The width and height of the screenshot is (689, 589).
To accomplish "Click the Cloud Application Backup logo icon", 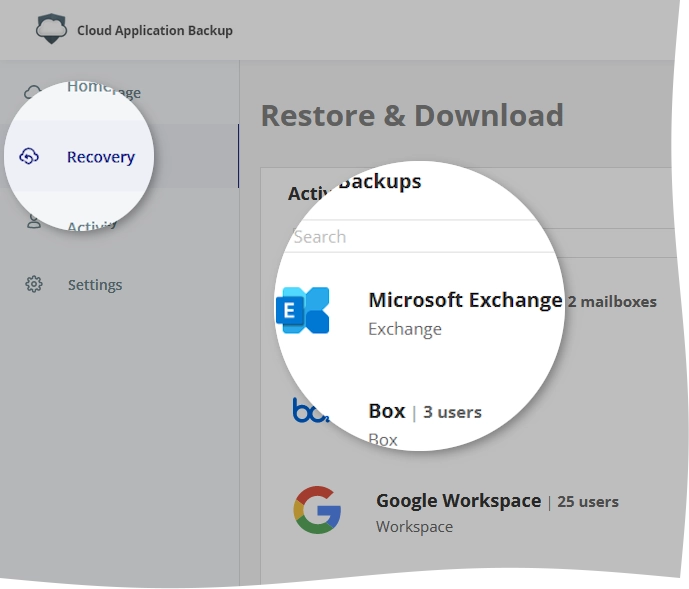I will click(51, 29).
